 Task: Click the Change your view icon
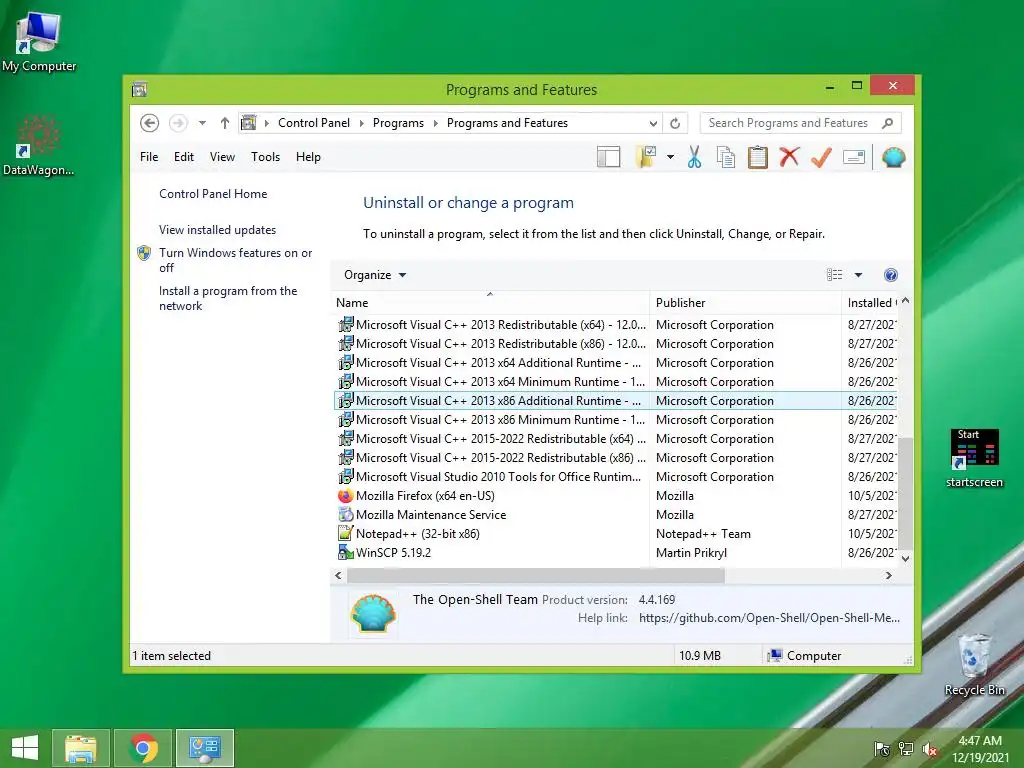835,275
